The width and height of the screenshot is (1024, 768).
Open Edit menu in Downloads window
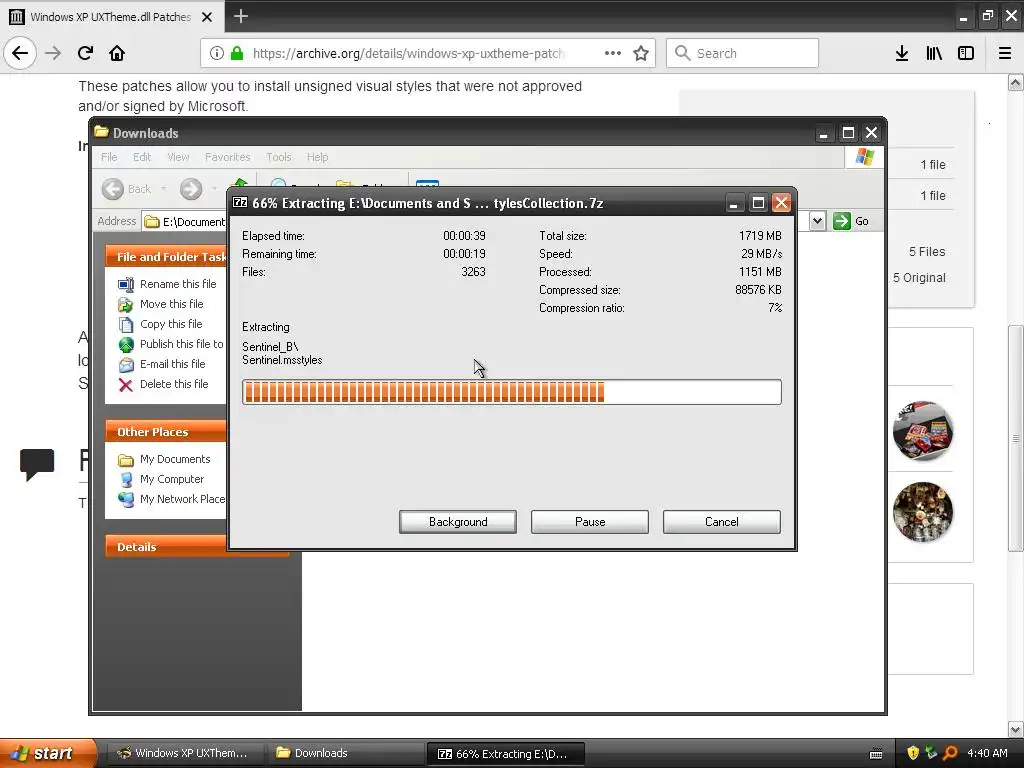click(142, 157)
